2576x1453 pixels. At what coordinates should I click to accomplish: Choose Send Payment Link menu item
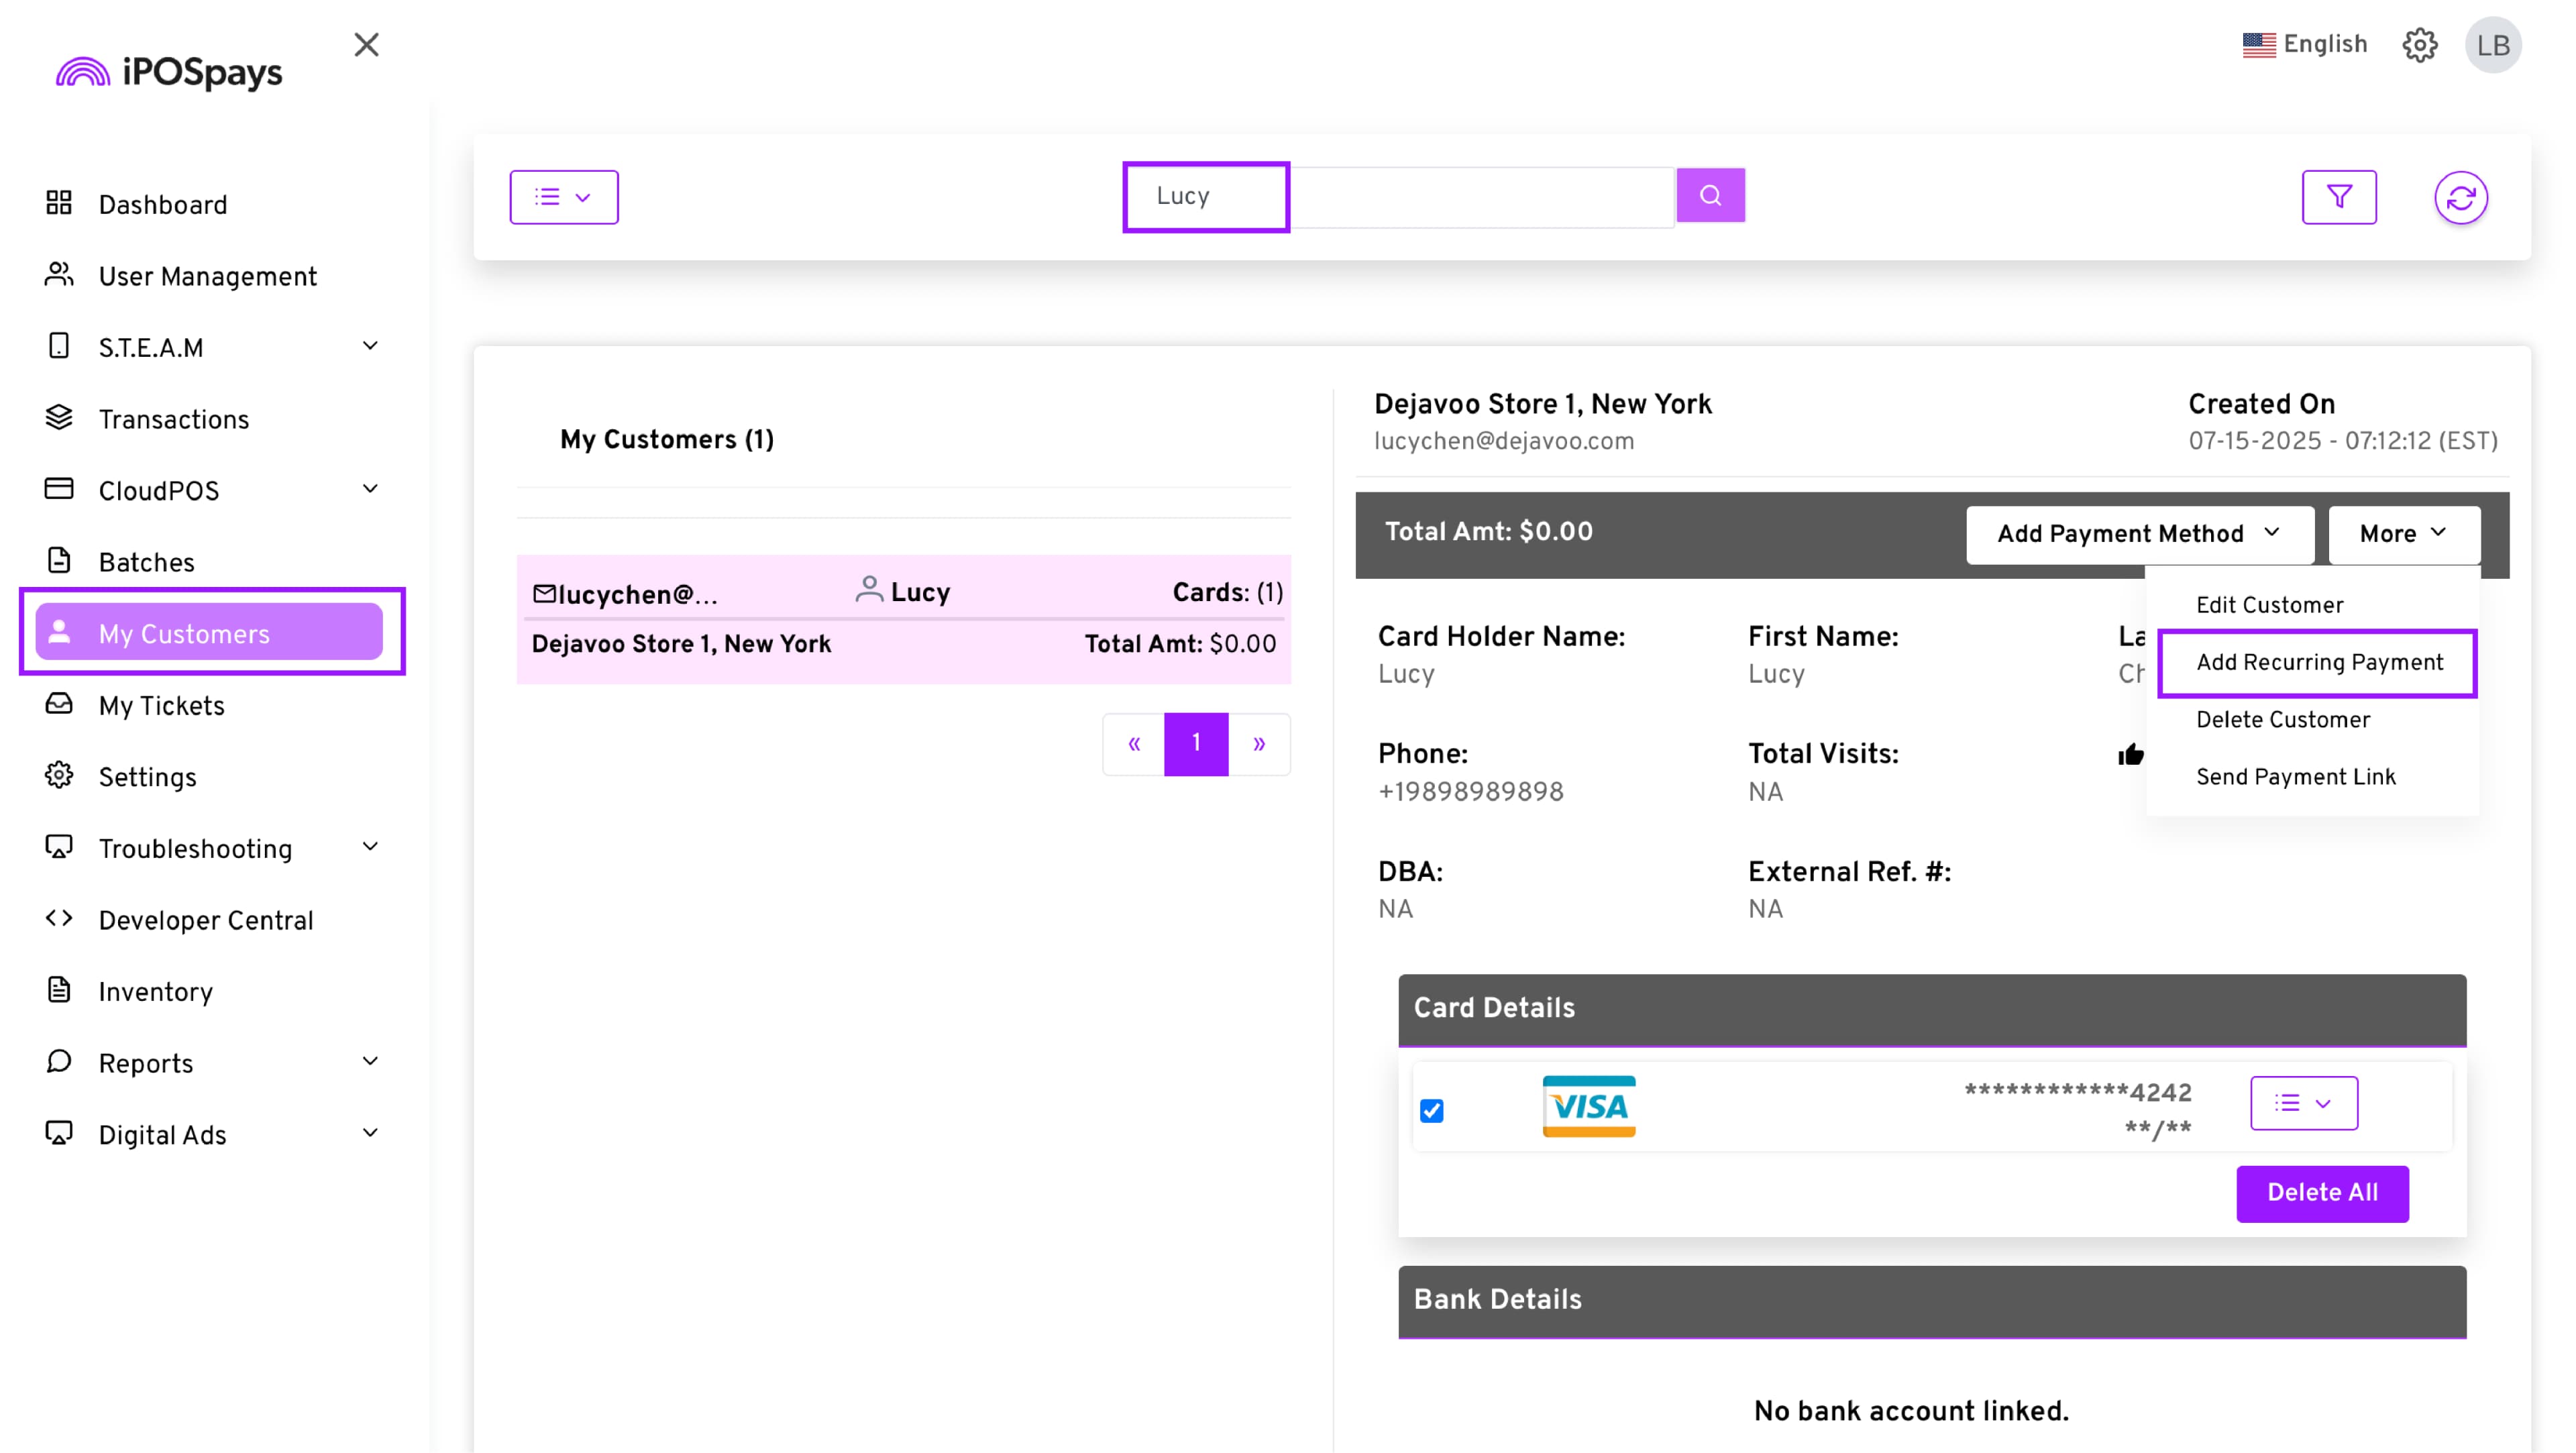2295,777
